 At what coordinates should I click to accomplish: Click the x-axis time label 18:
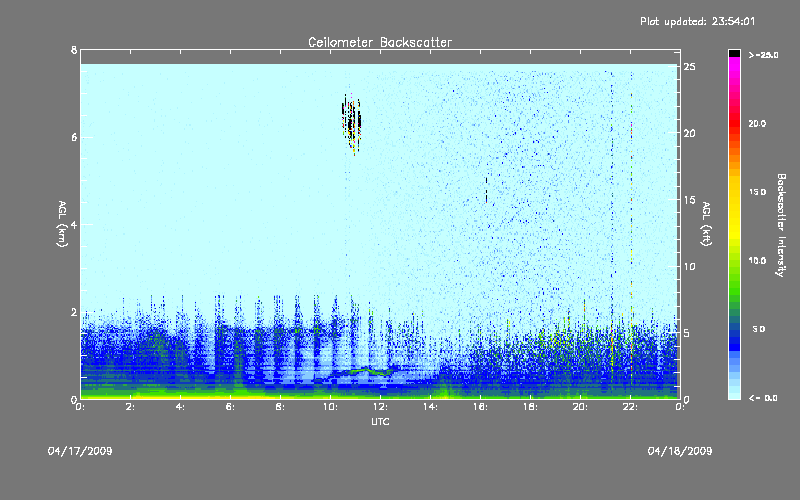pyautogui.click(x=531, y=407)
